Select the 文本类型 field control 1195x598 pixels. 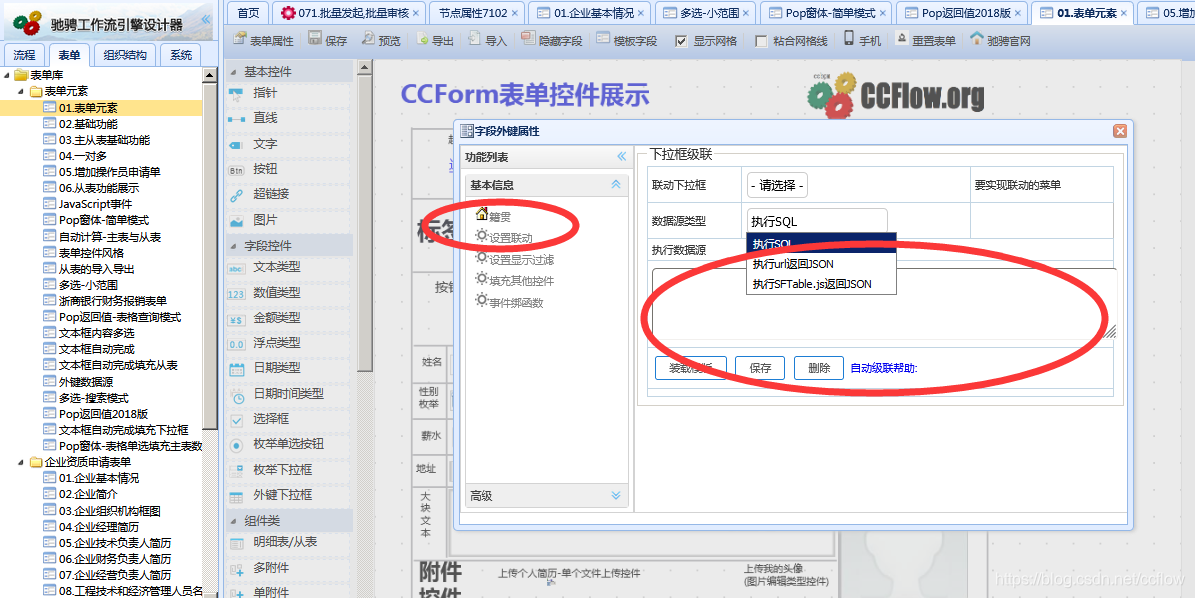tap(276, 267)
